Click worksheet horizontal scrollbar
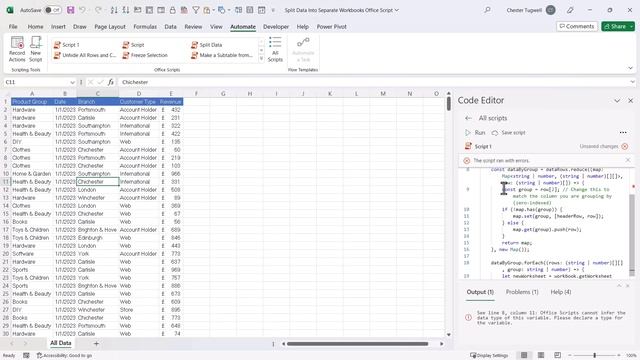Viewport: 640px width, 360px height. pyautogui.click(x=358, y=344)
